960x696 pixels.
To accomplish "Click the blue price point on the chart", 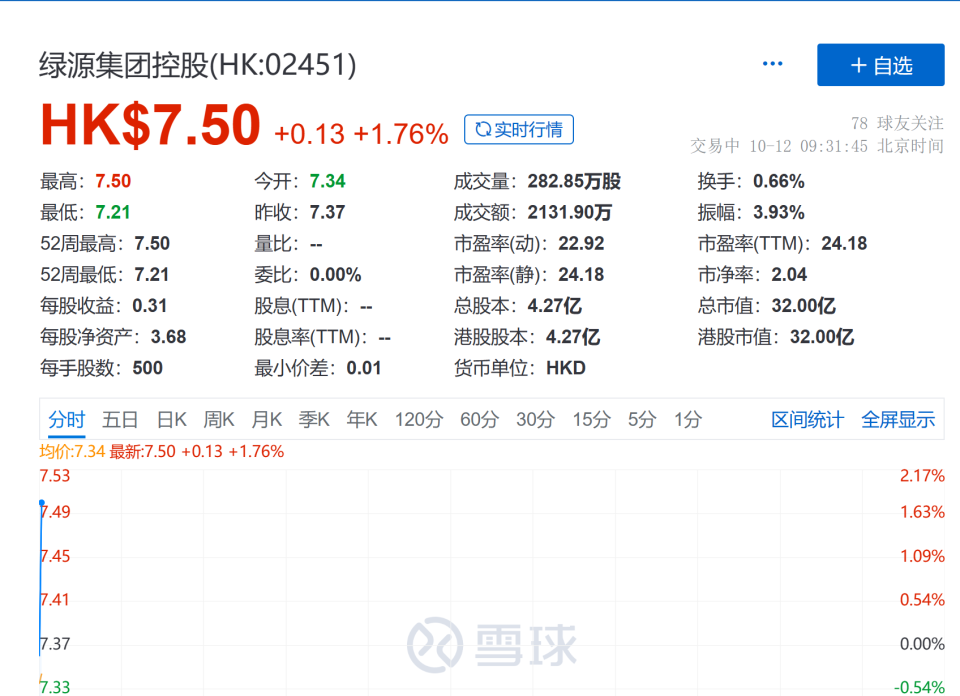I will [x=42, y=503].
